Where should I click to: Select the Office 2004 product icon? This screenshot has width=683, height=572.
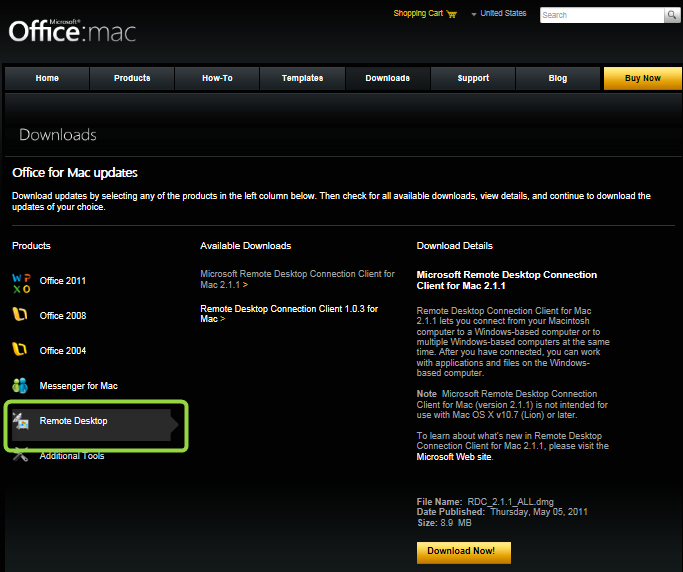20,349
